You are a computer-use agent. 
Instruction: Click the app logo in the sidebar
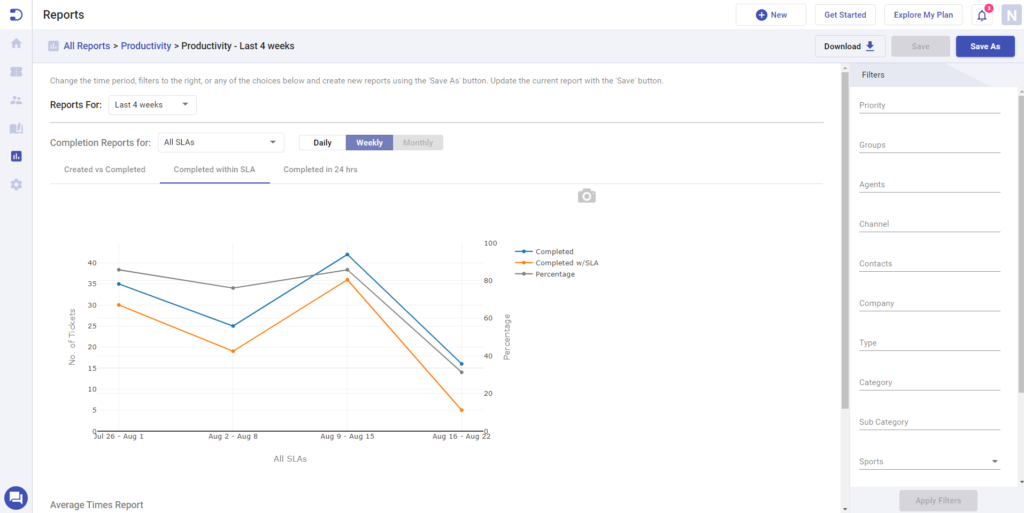click(16, 14)
